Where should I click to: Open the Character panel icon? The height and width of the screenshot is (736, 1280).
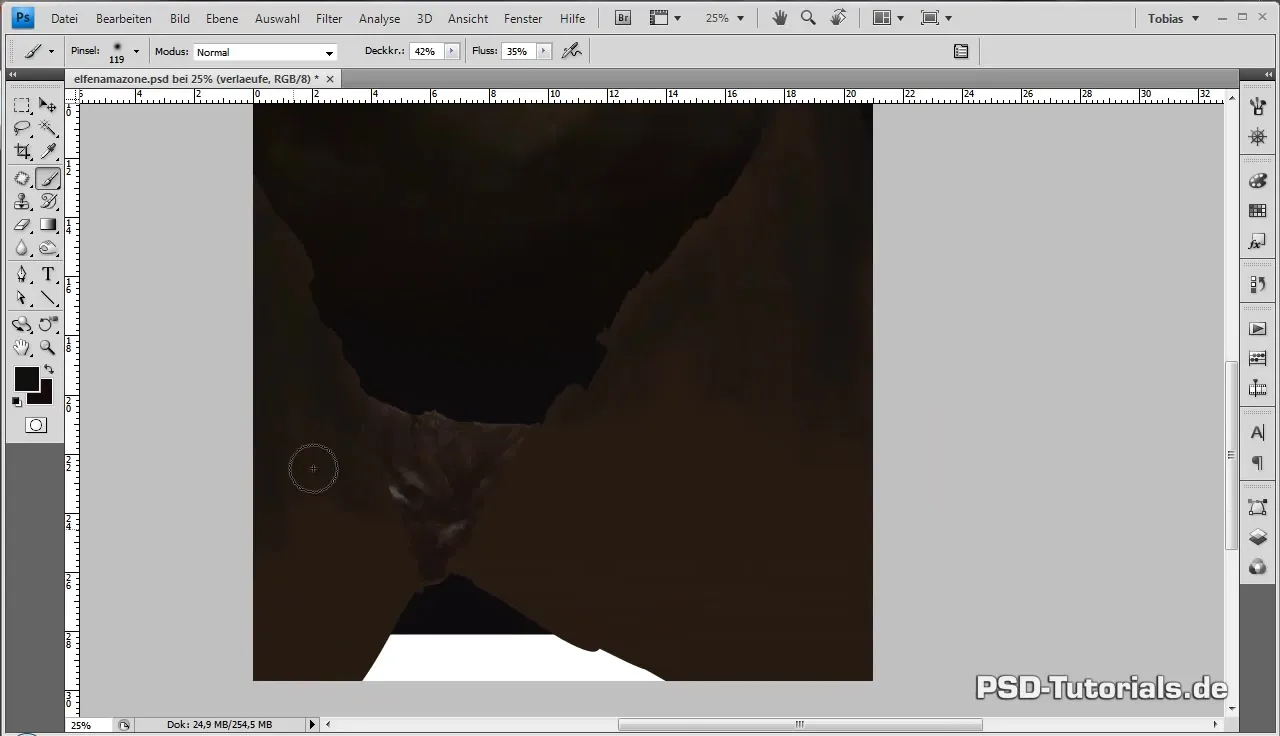[x=1258, y=433]
